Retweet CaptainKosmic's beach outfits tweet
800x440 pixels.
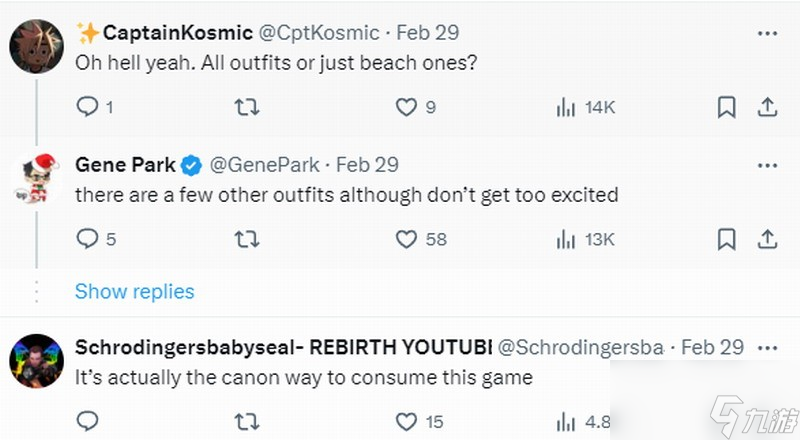point(246,107)
